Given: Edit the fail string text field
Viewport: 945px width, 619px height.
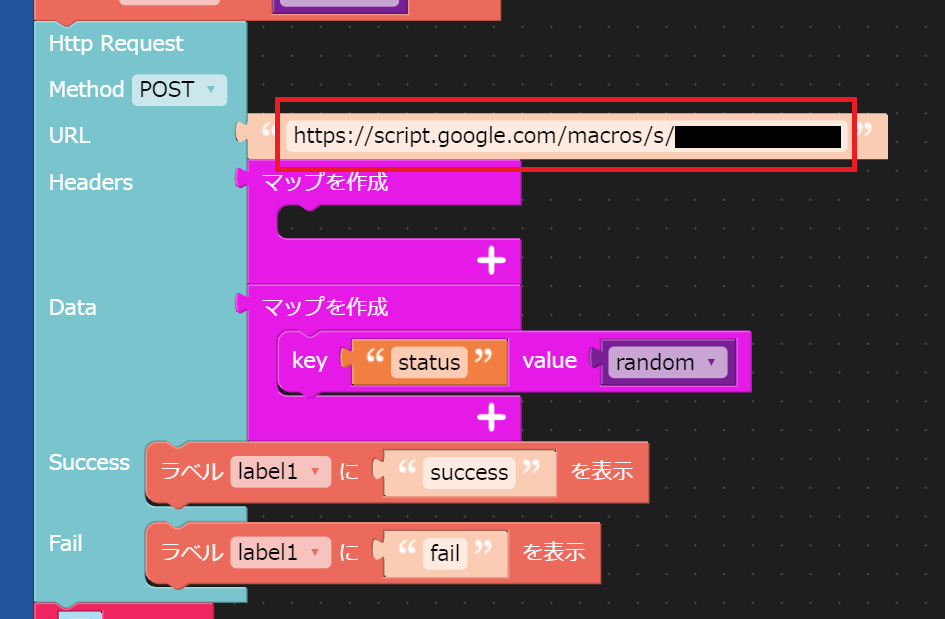Looking at the screenshot, I should [x=445, y=552].
